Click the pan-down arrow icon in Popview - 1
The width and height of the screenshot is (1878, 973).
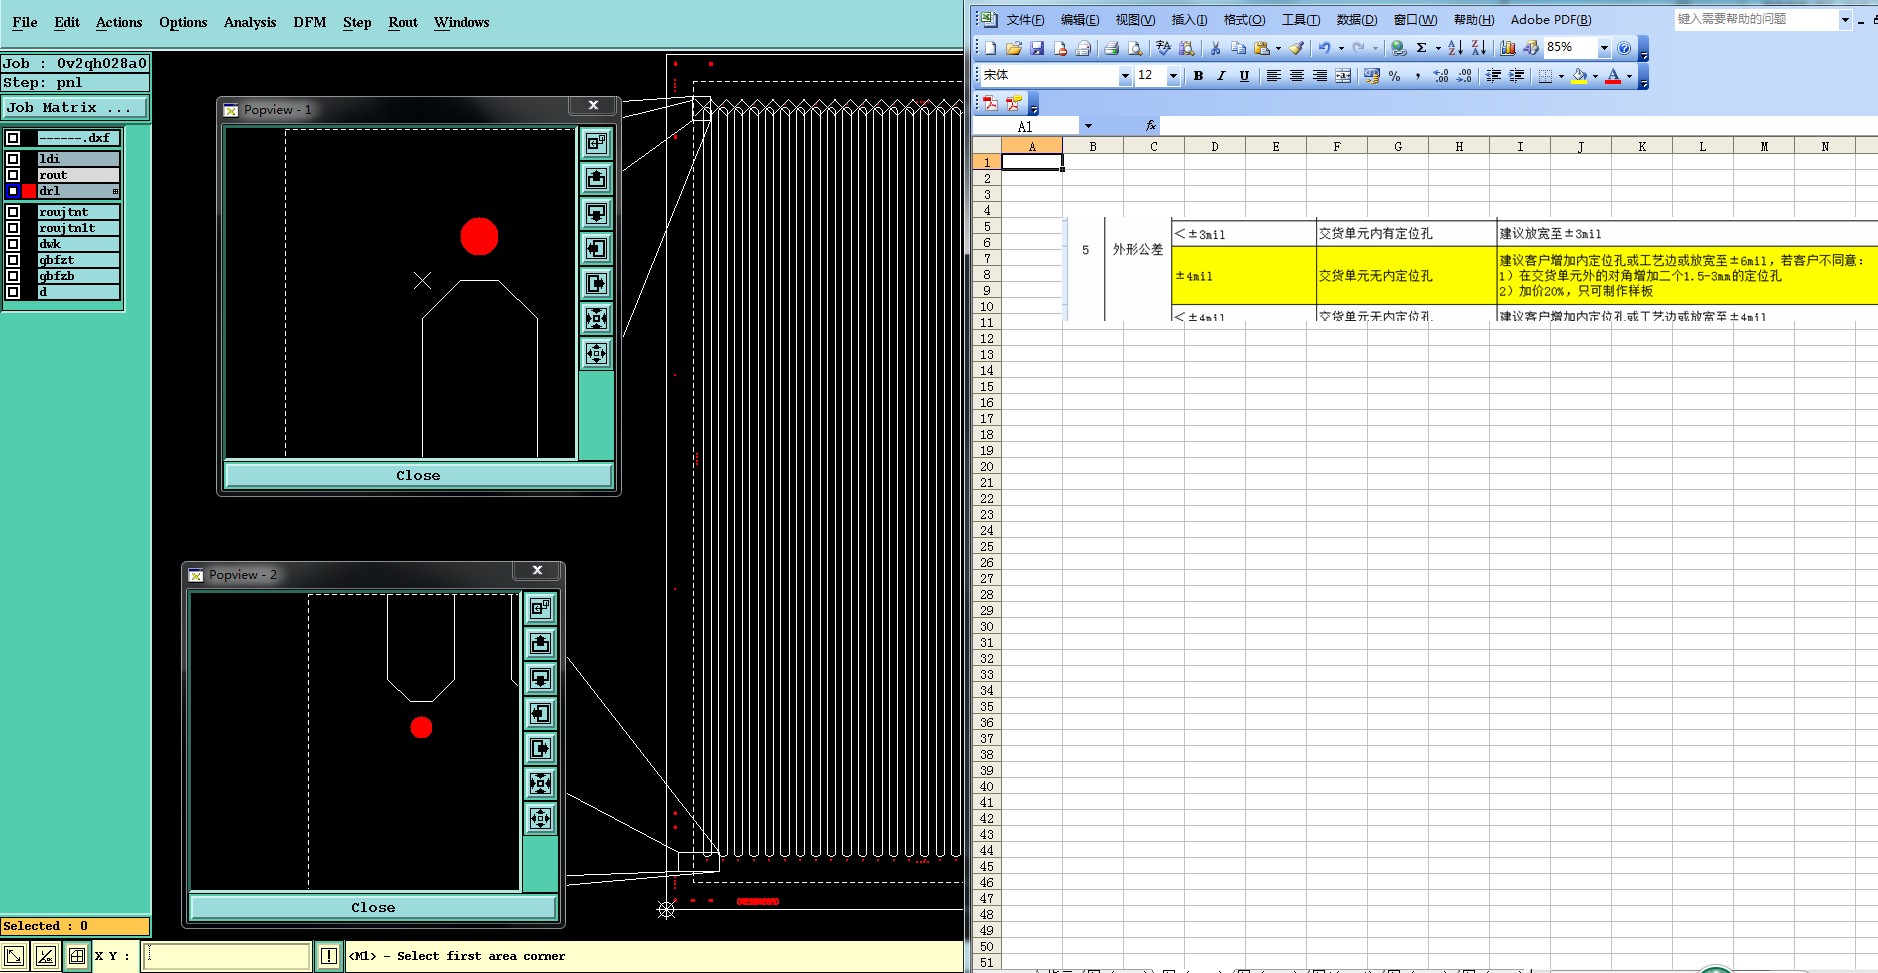[597, 214]
